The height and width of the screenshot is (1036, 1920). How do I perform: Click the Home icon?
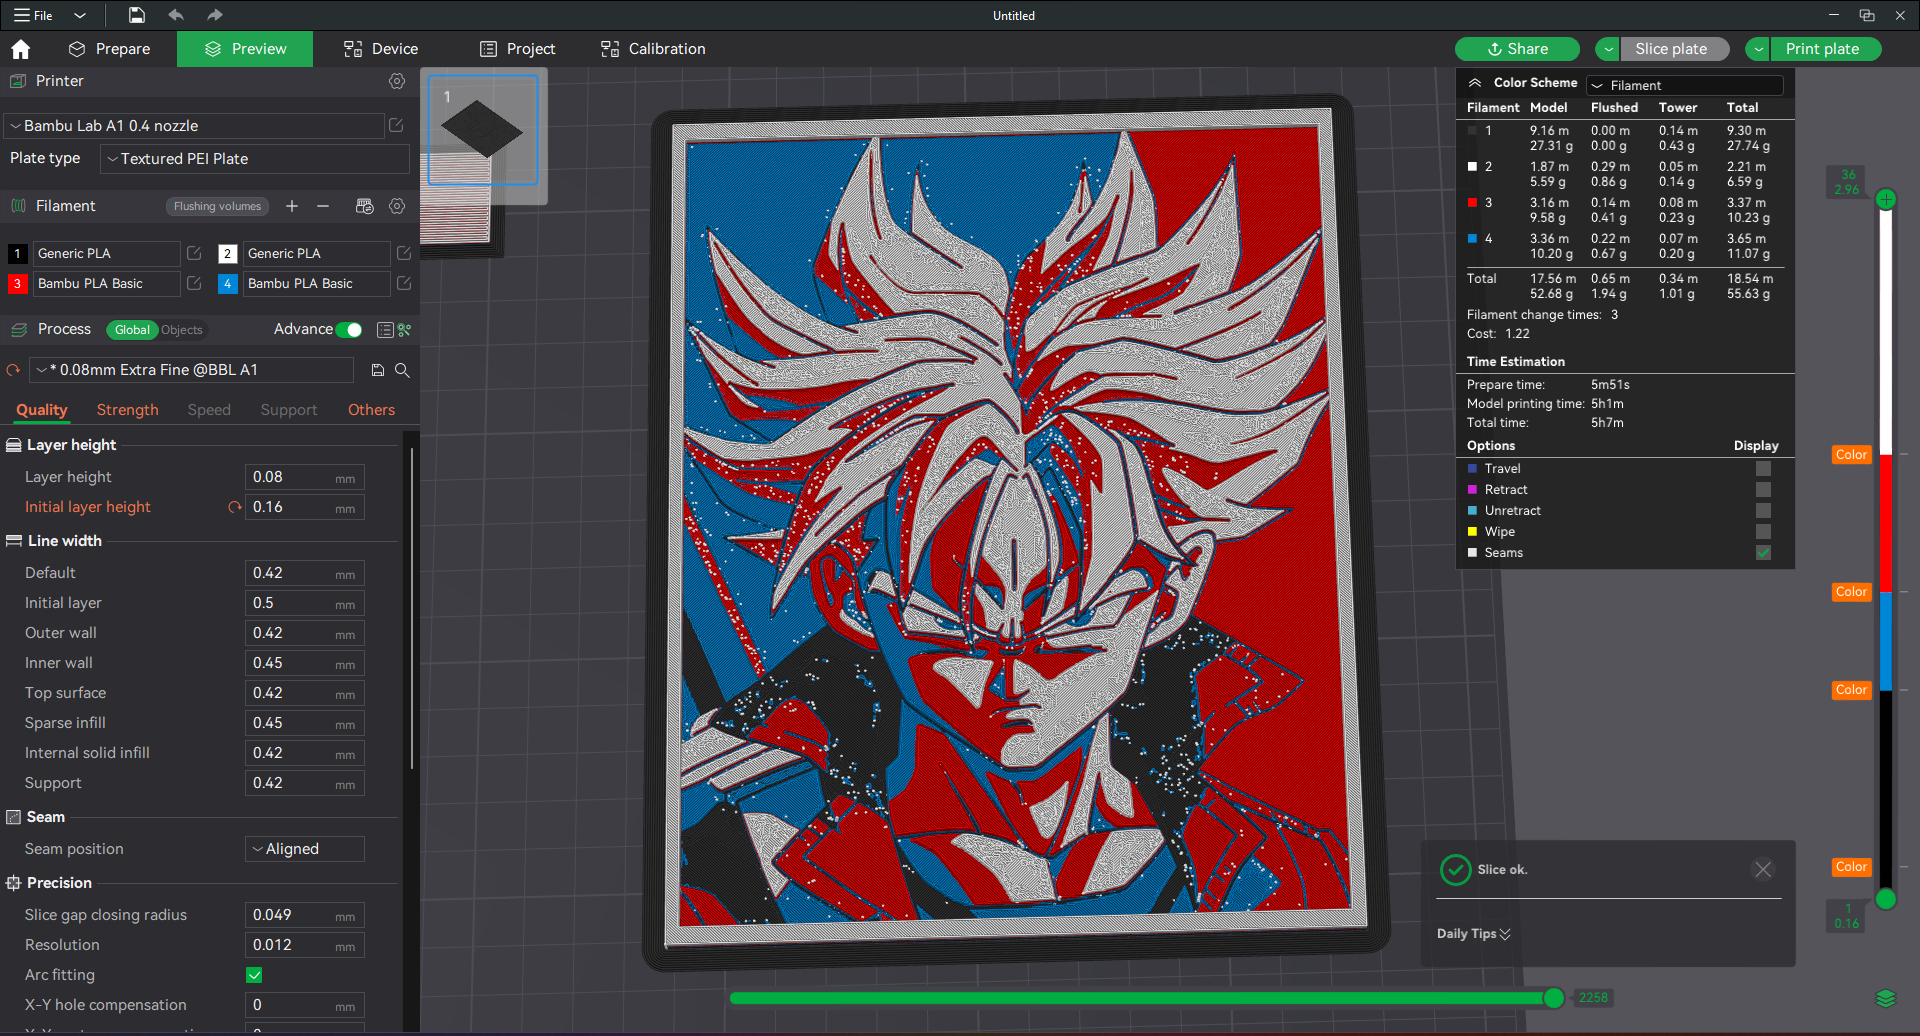point(21,49)
